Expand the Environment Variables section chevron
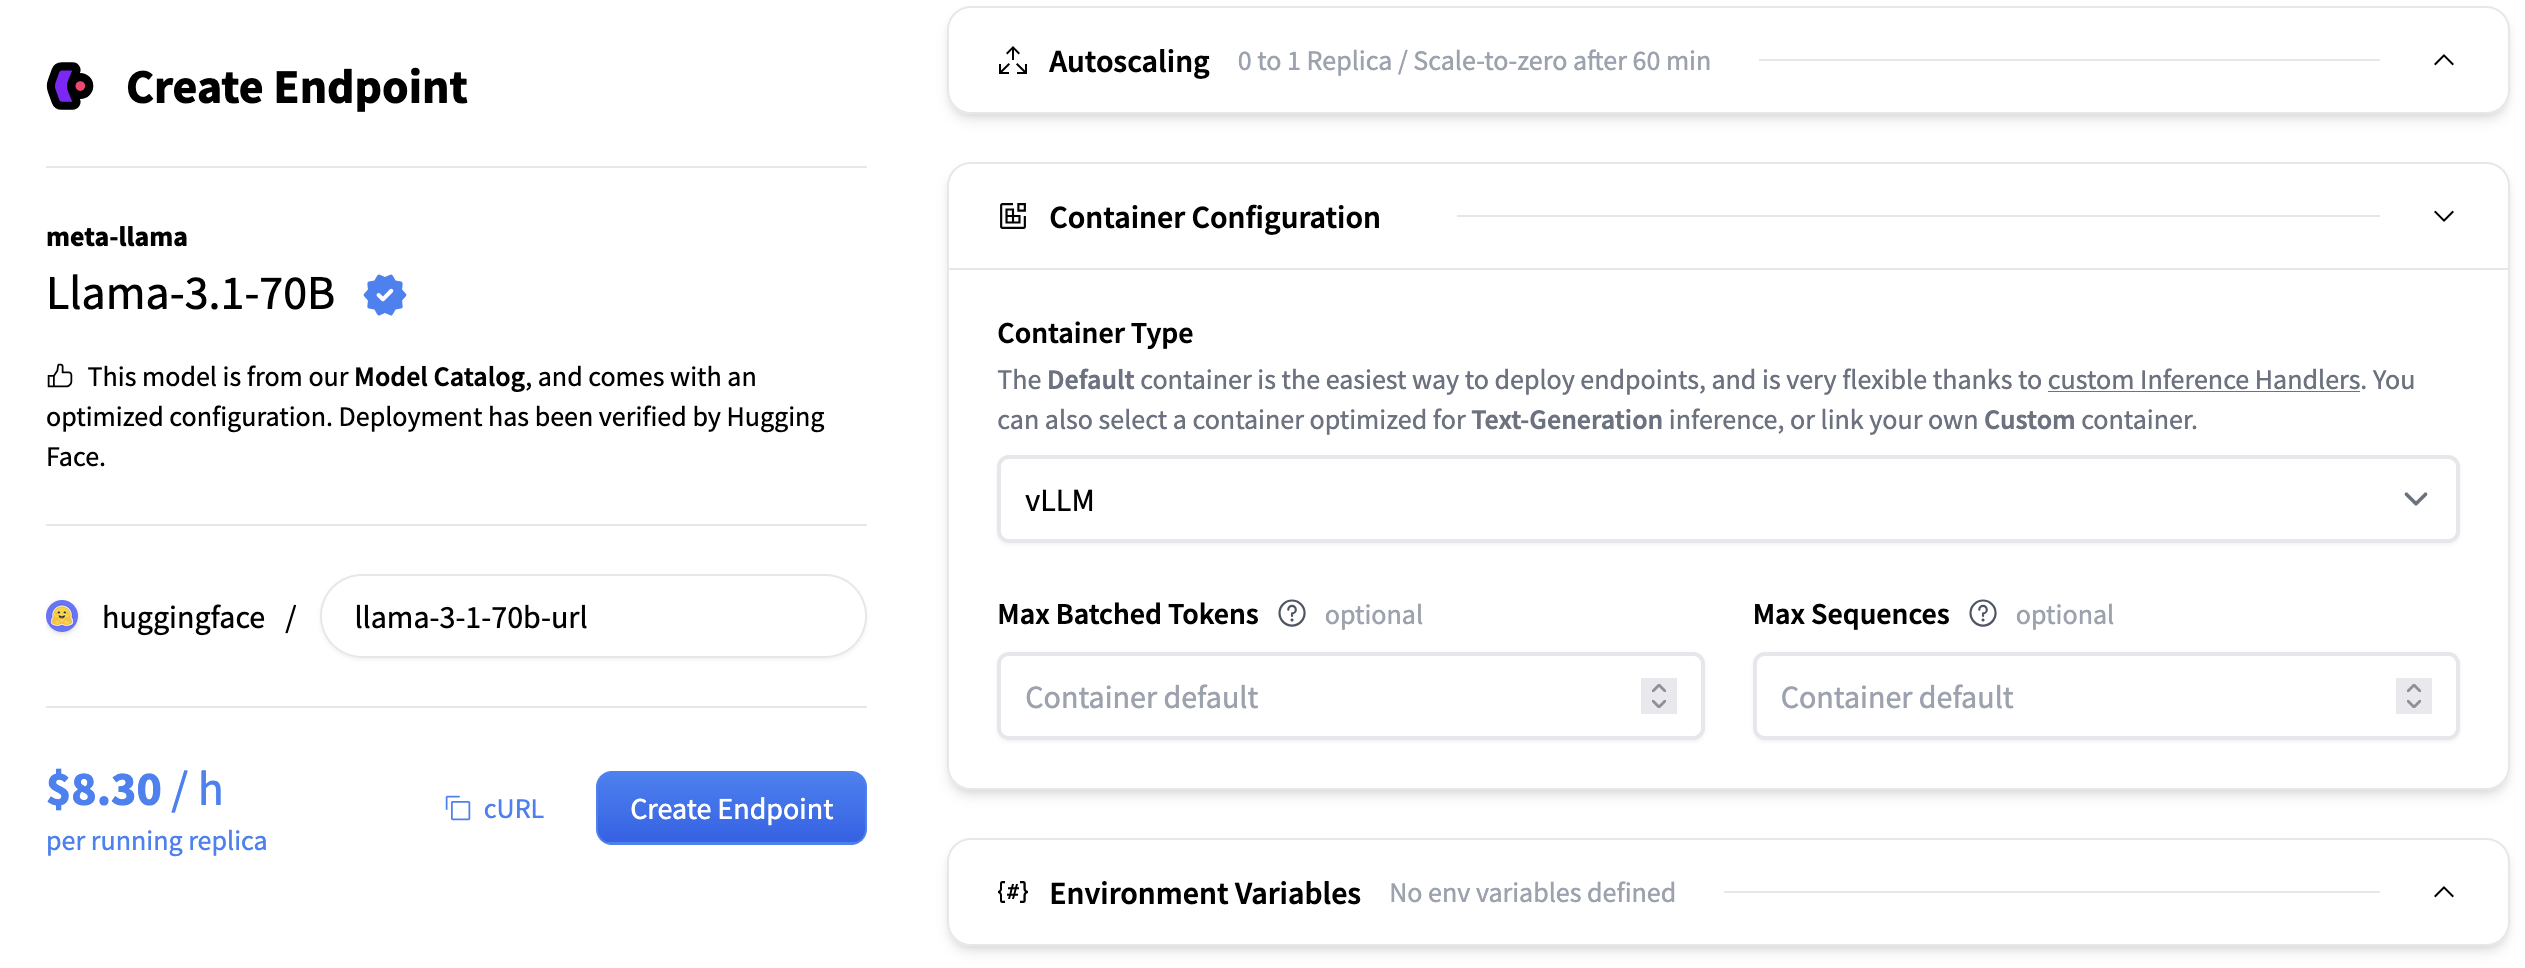Viewport: 2525px width, 968px height. click(2443, 892)
